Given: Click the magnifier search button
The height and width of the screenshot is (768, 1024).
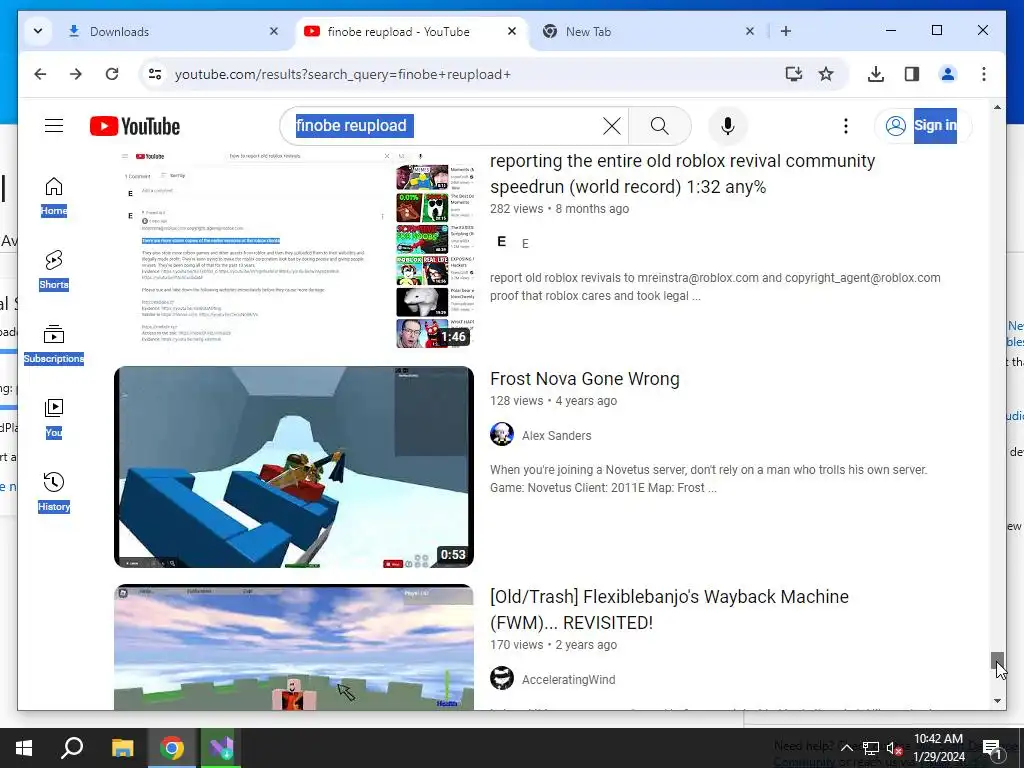Looking at the screenshot, I should [x=660, y=125].
